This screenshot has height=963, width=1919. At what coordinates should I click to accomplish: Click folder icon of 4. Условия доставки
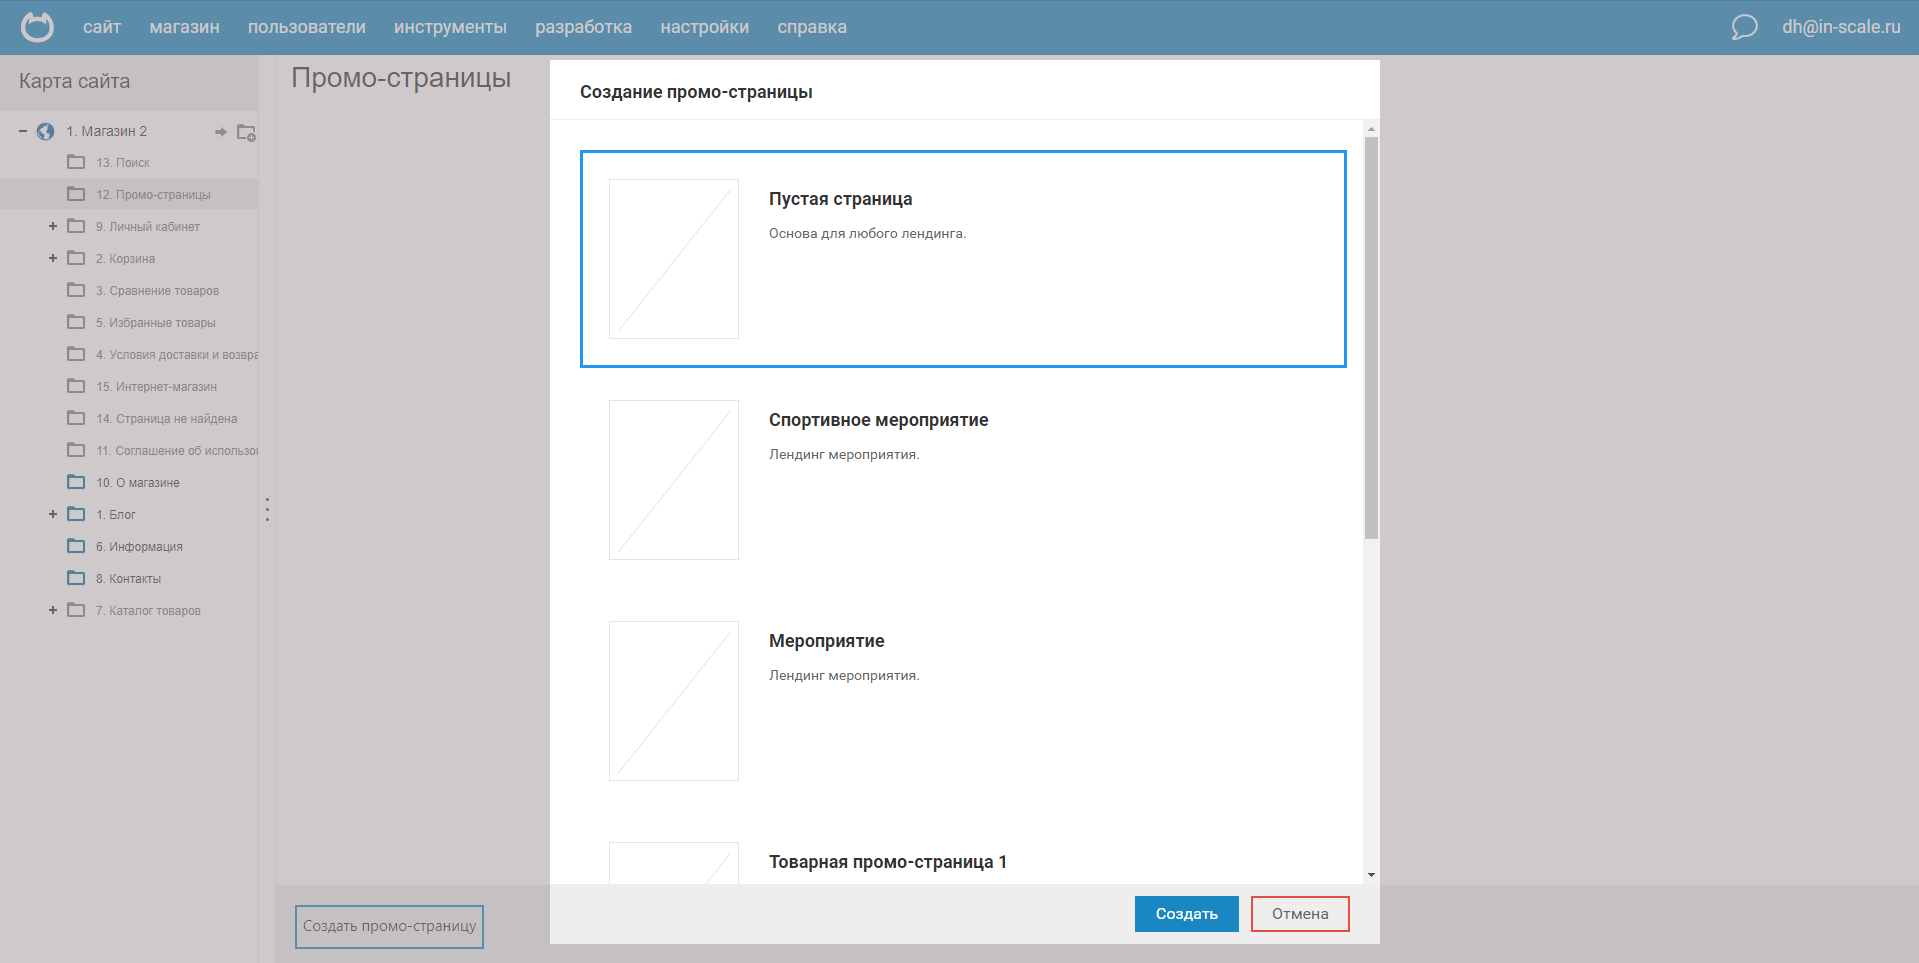(76, 354)
